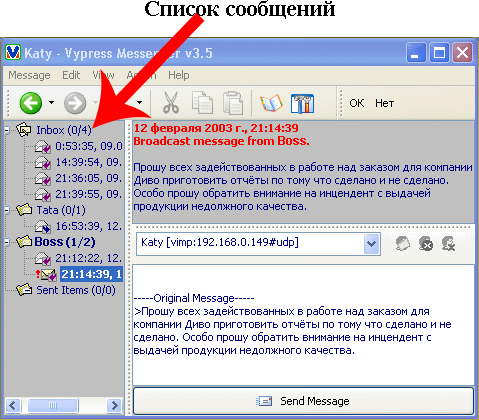Screen dimensions: 479x420
Task: Collapse the Inbox folder tree node
Action: (x=7, y=130)
